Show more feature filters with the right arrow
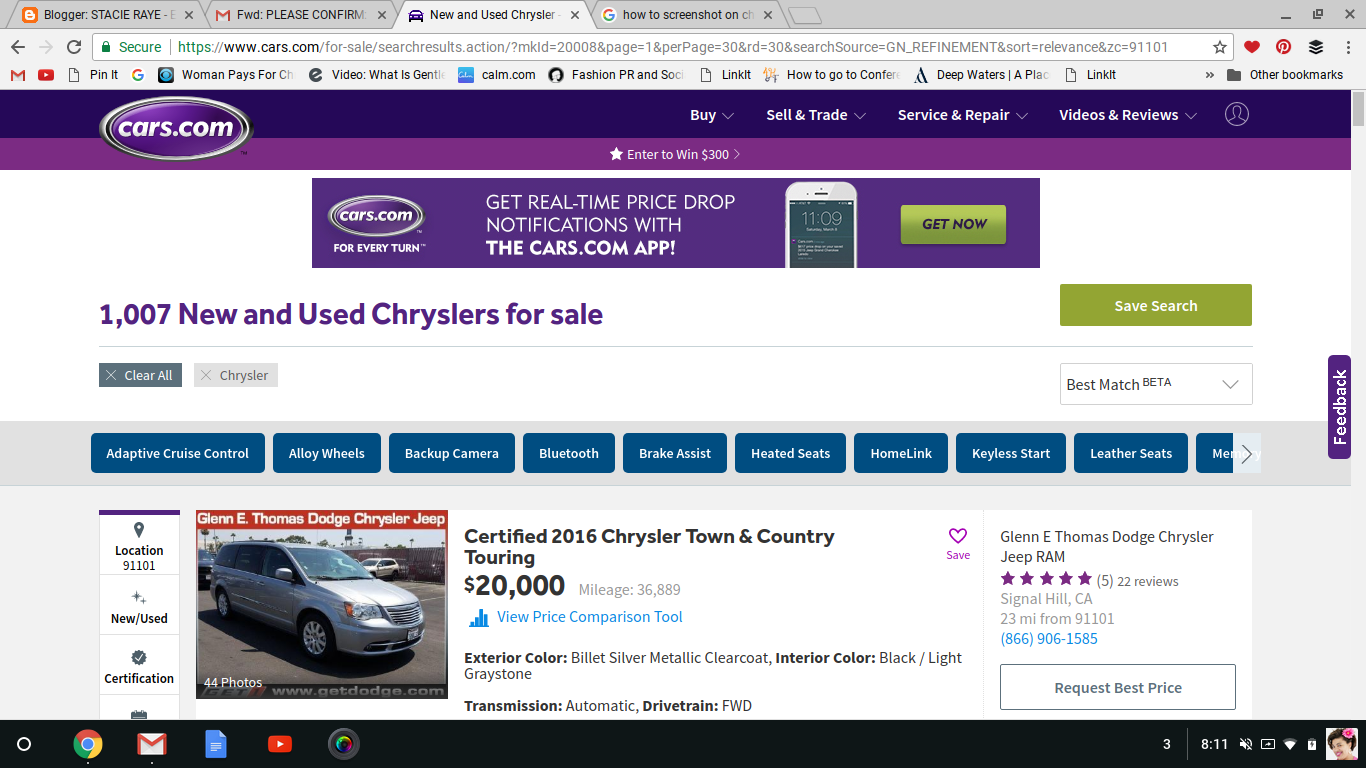The width and height of the screenshot is (1366, 768). (1247, 453)
